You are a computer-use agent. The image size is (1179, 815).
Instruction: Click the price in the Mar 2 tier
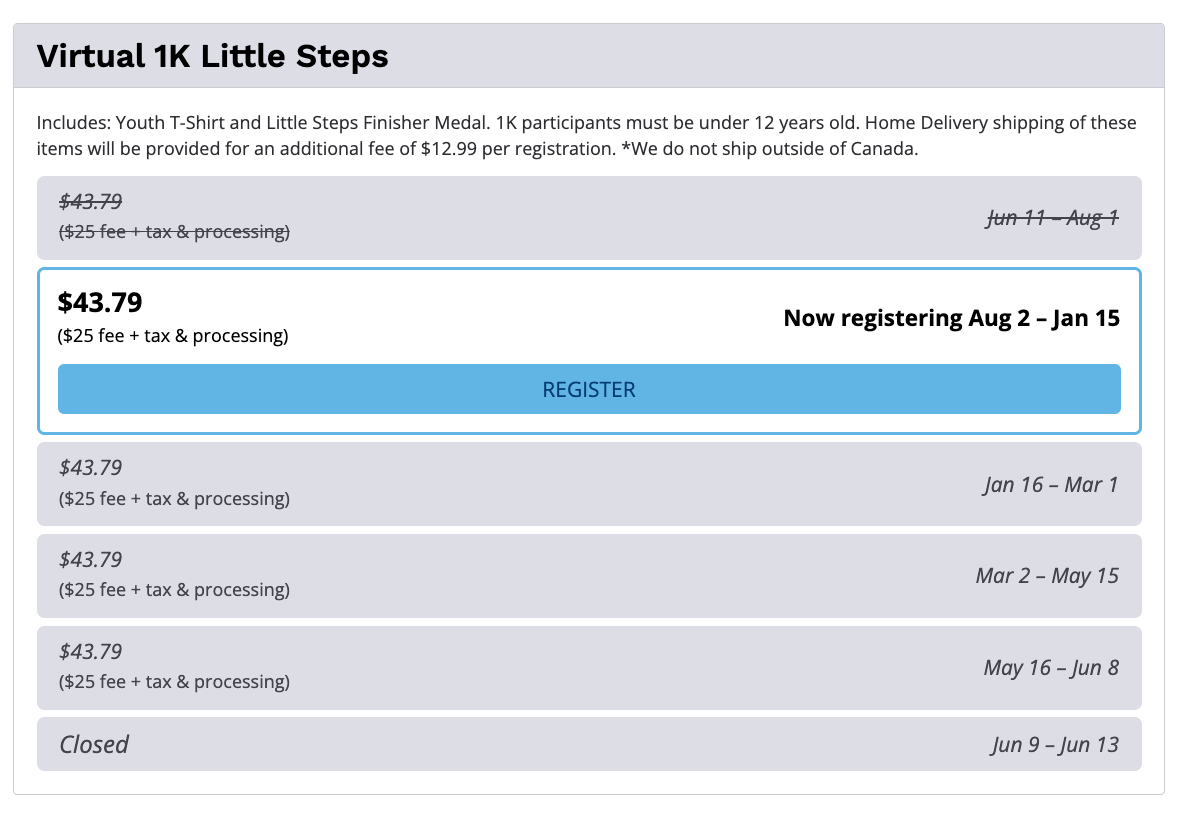90,559
